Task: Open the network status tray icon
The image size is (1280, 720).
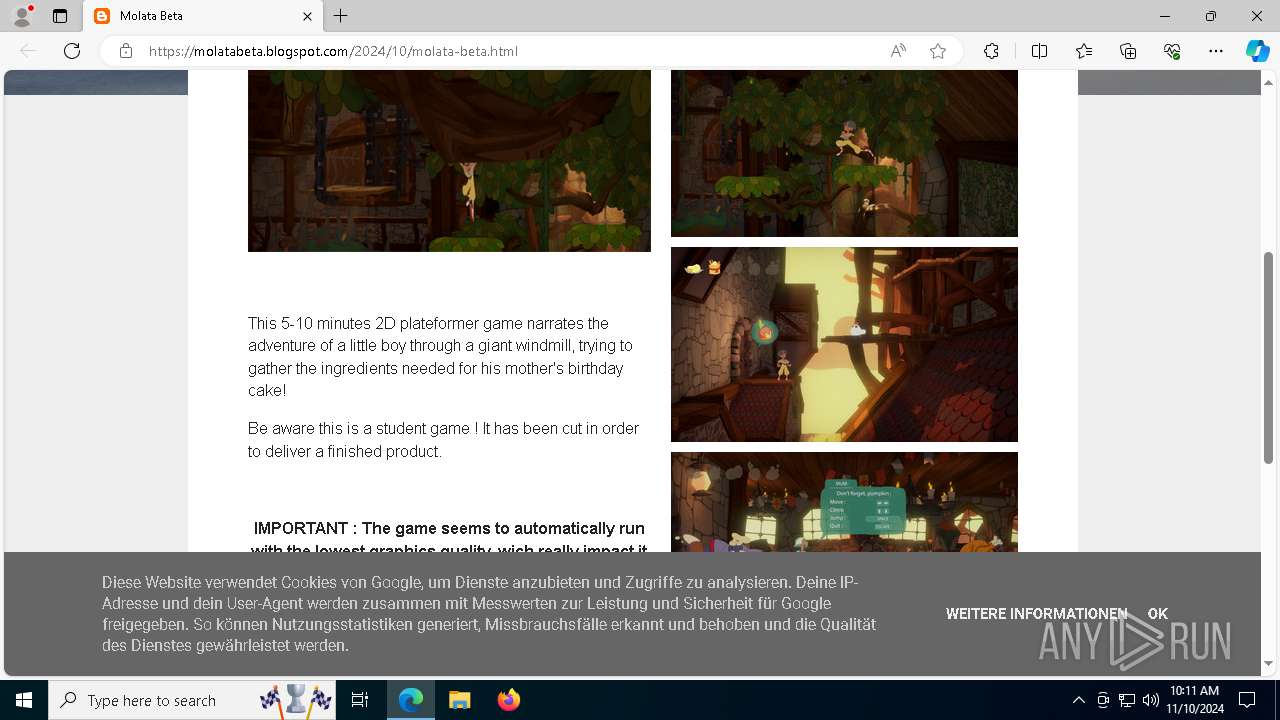Action: [x=1127, y=700]
